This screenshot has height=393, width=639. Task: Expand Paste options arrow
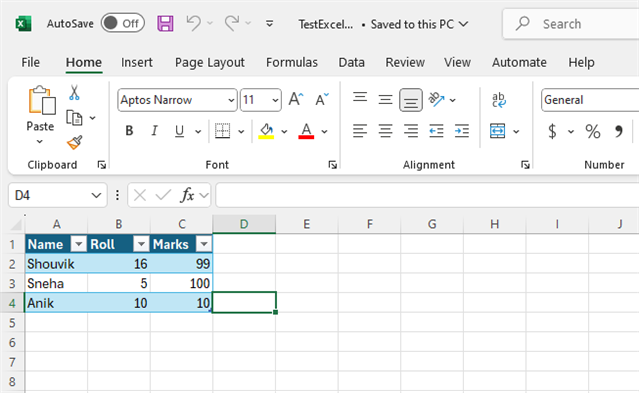coord(40,141)
